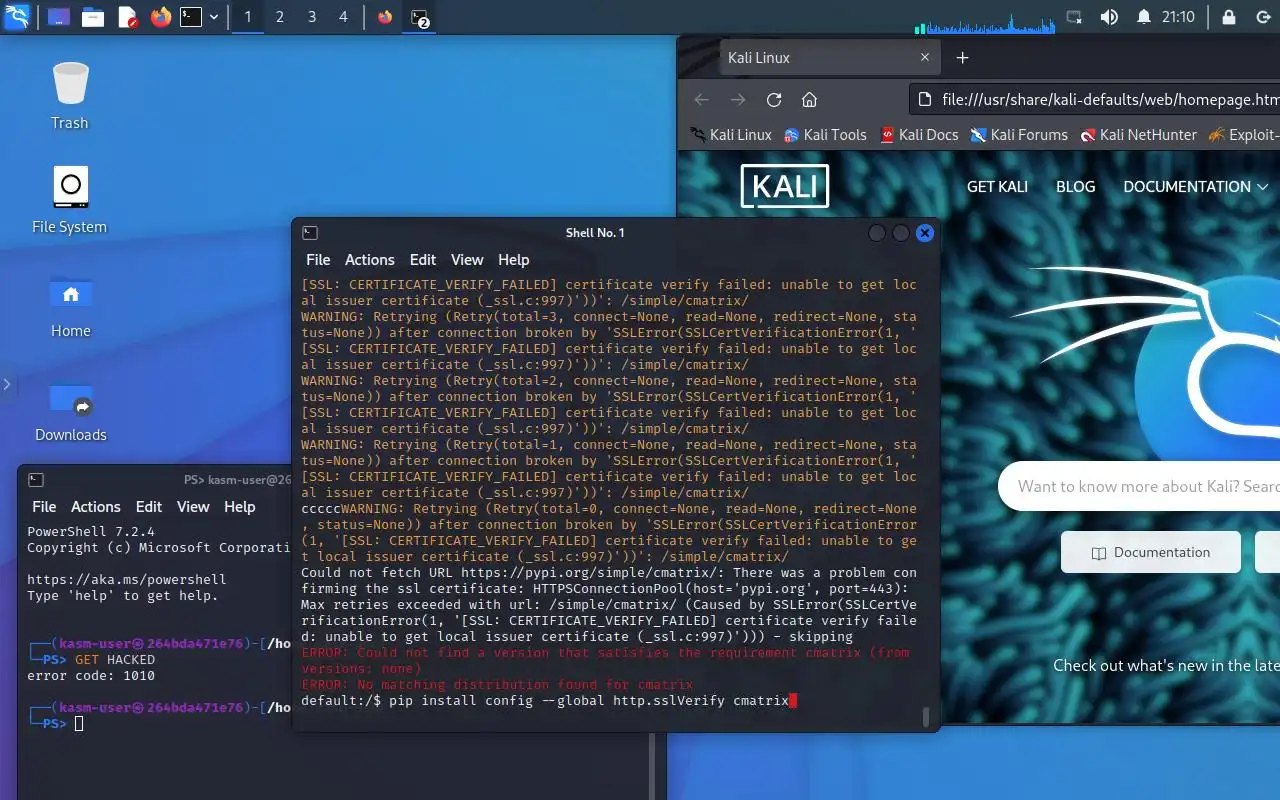1280x800 pixels.
Task: Click the Firefox address bar
Action: tap(1095, 100)
